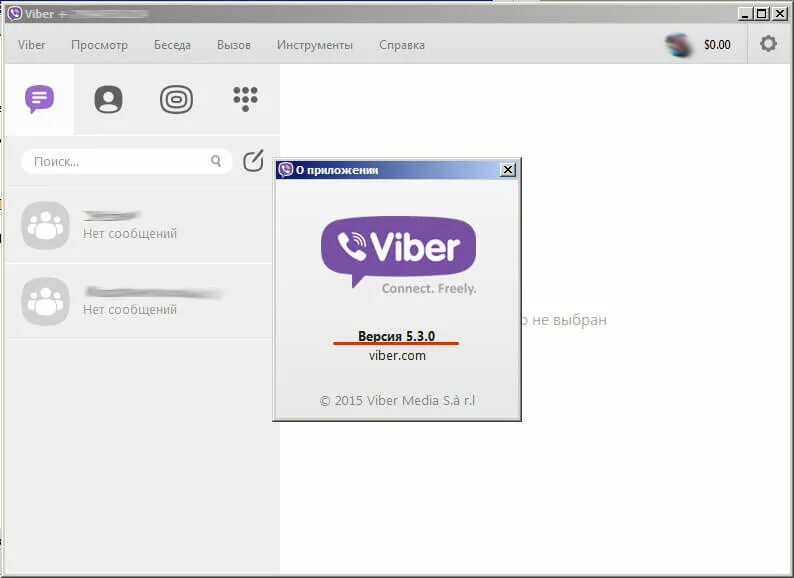The image size is (794, 578).
Task: Close the О приложении dialog
Action: pos(508,170)
